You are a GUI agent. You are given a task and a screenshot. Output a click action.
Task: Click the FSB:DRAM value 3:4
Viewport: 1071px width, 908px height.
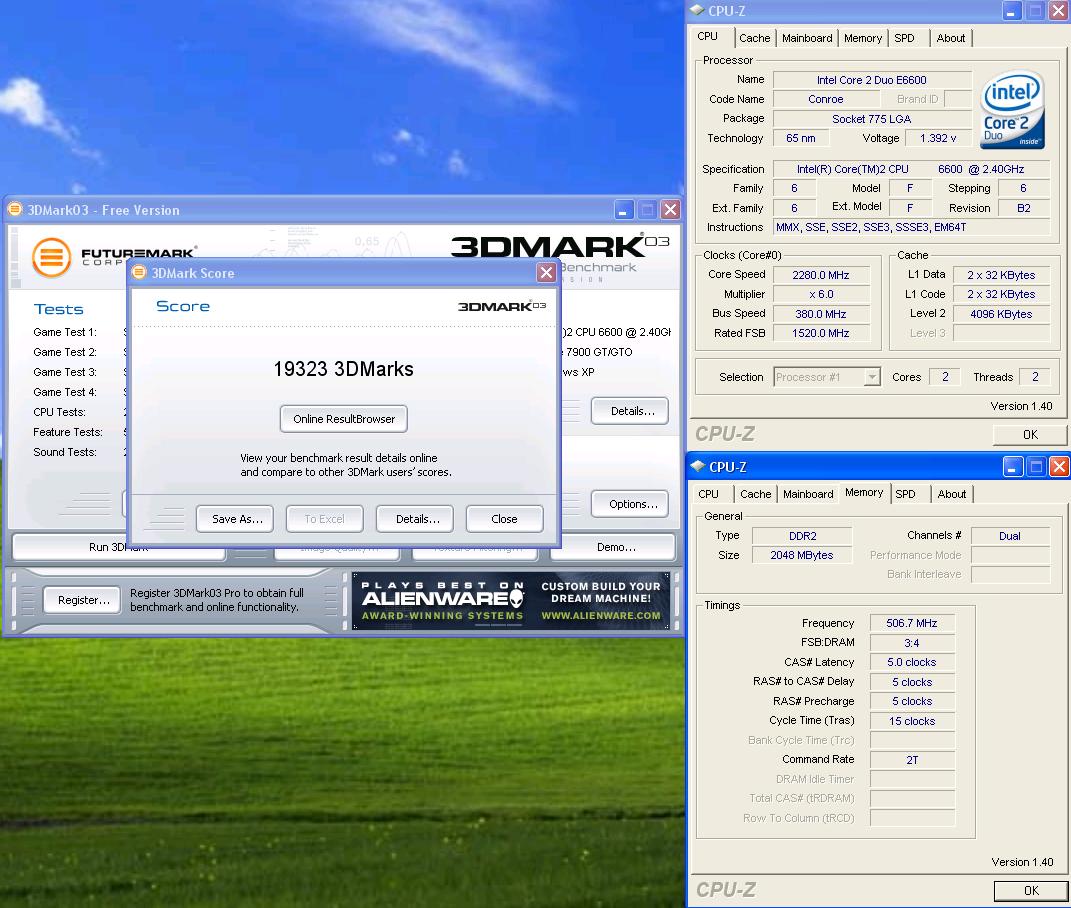tap(912, 643)
